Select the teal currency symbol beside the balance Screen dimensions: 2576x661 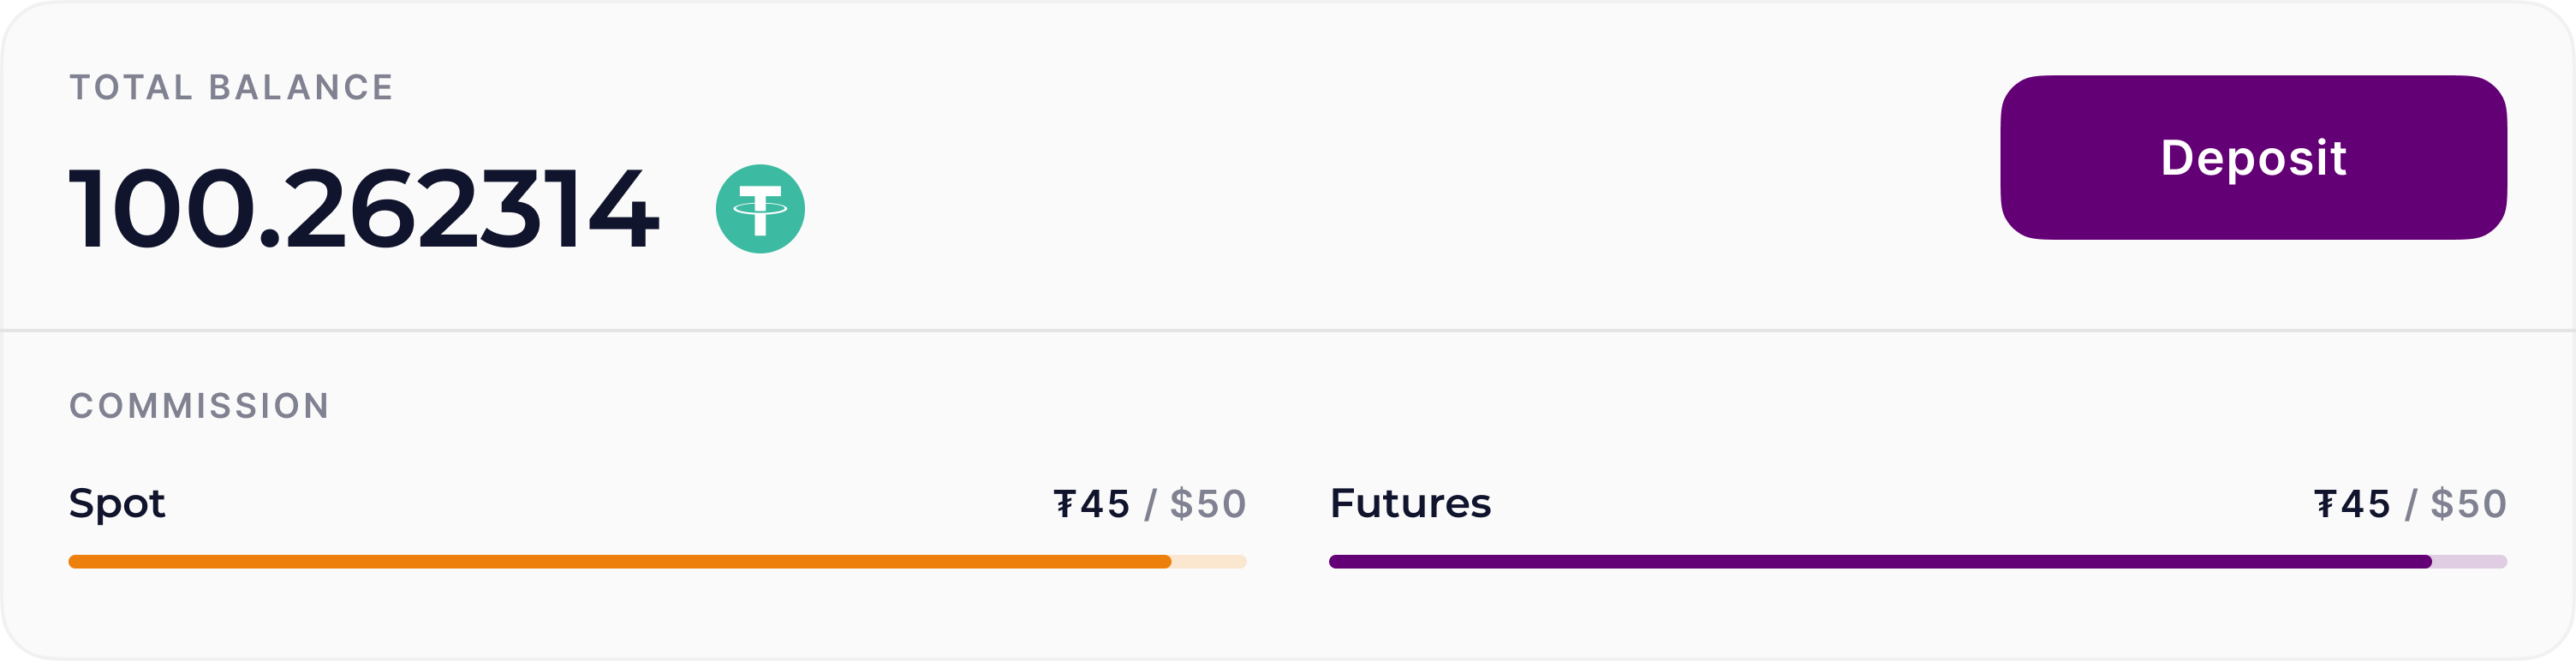click(x=762, y=208)
